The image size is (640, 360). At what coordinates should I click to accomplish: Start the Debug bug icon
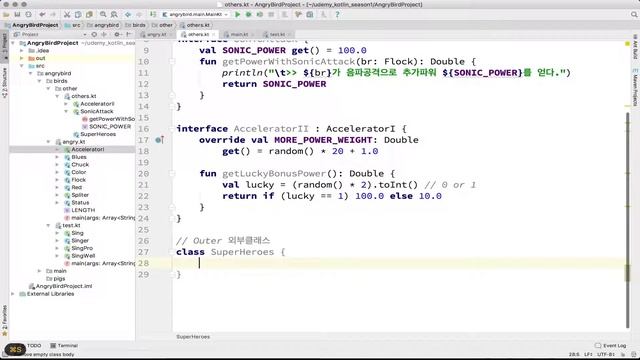(249, 15)
